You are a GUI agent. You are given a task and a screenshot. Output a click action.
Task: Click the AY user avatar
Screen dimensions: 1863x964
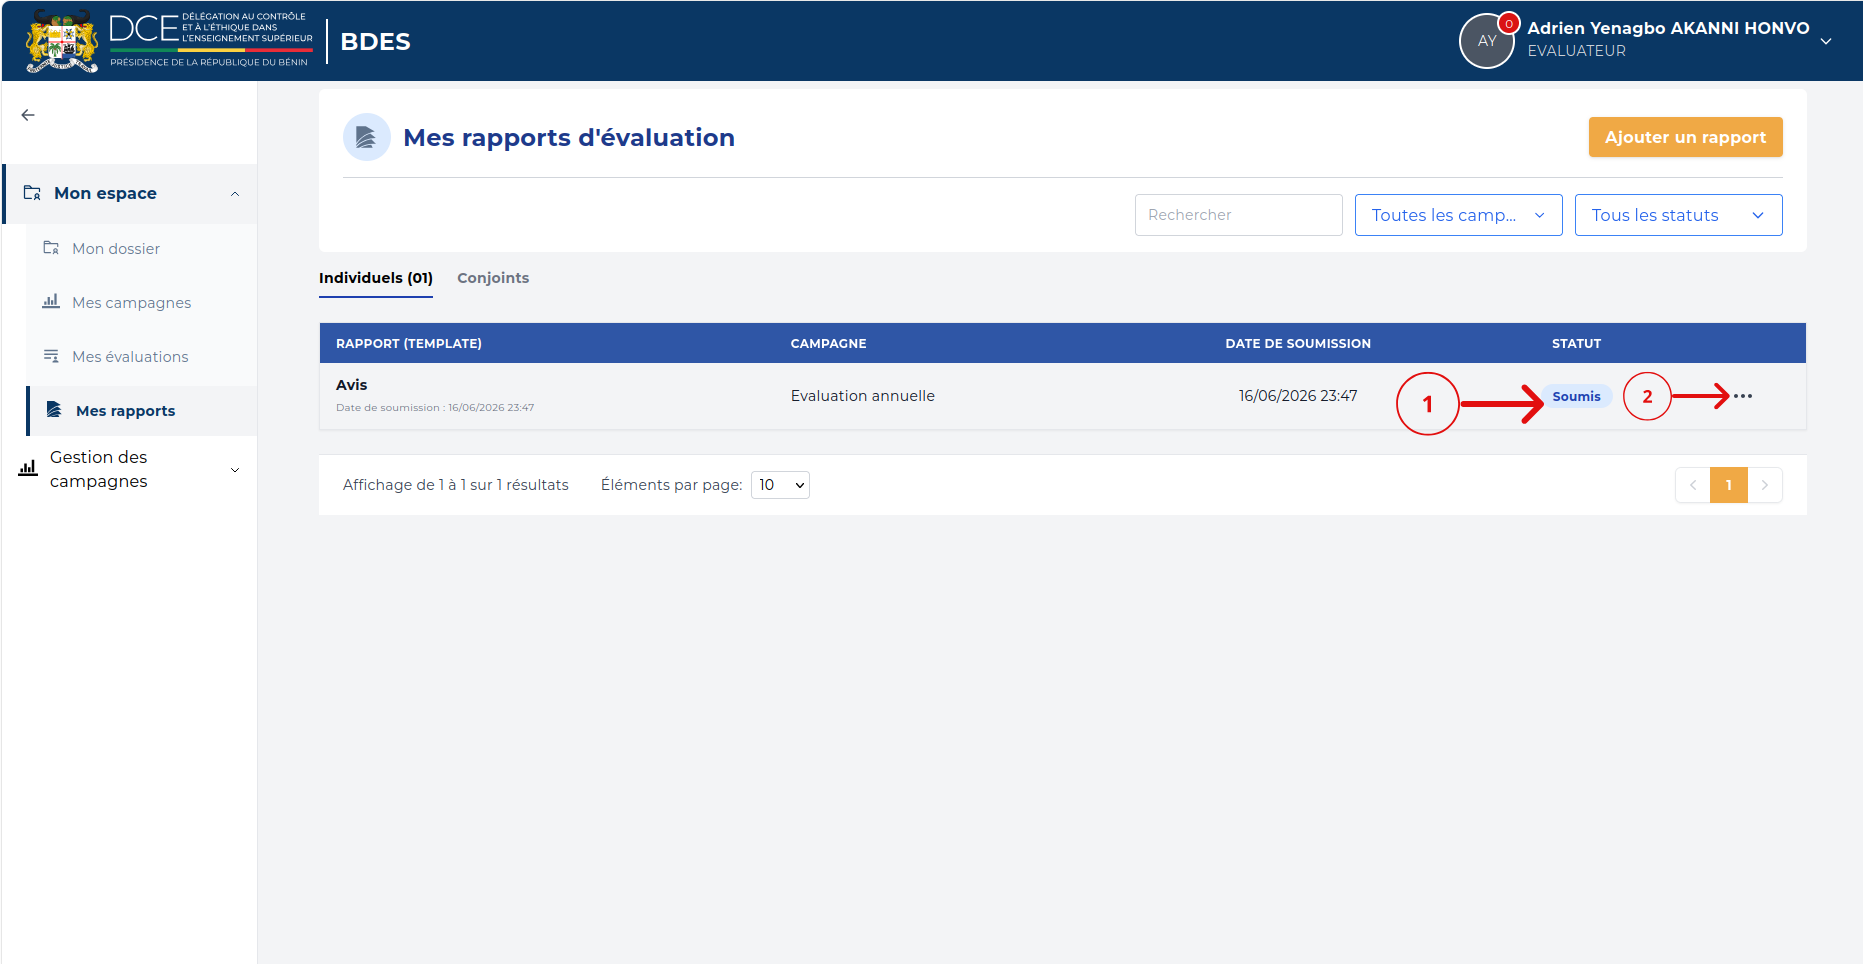tap(1487, 41)
